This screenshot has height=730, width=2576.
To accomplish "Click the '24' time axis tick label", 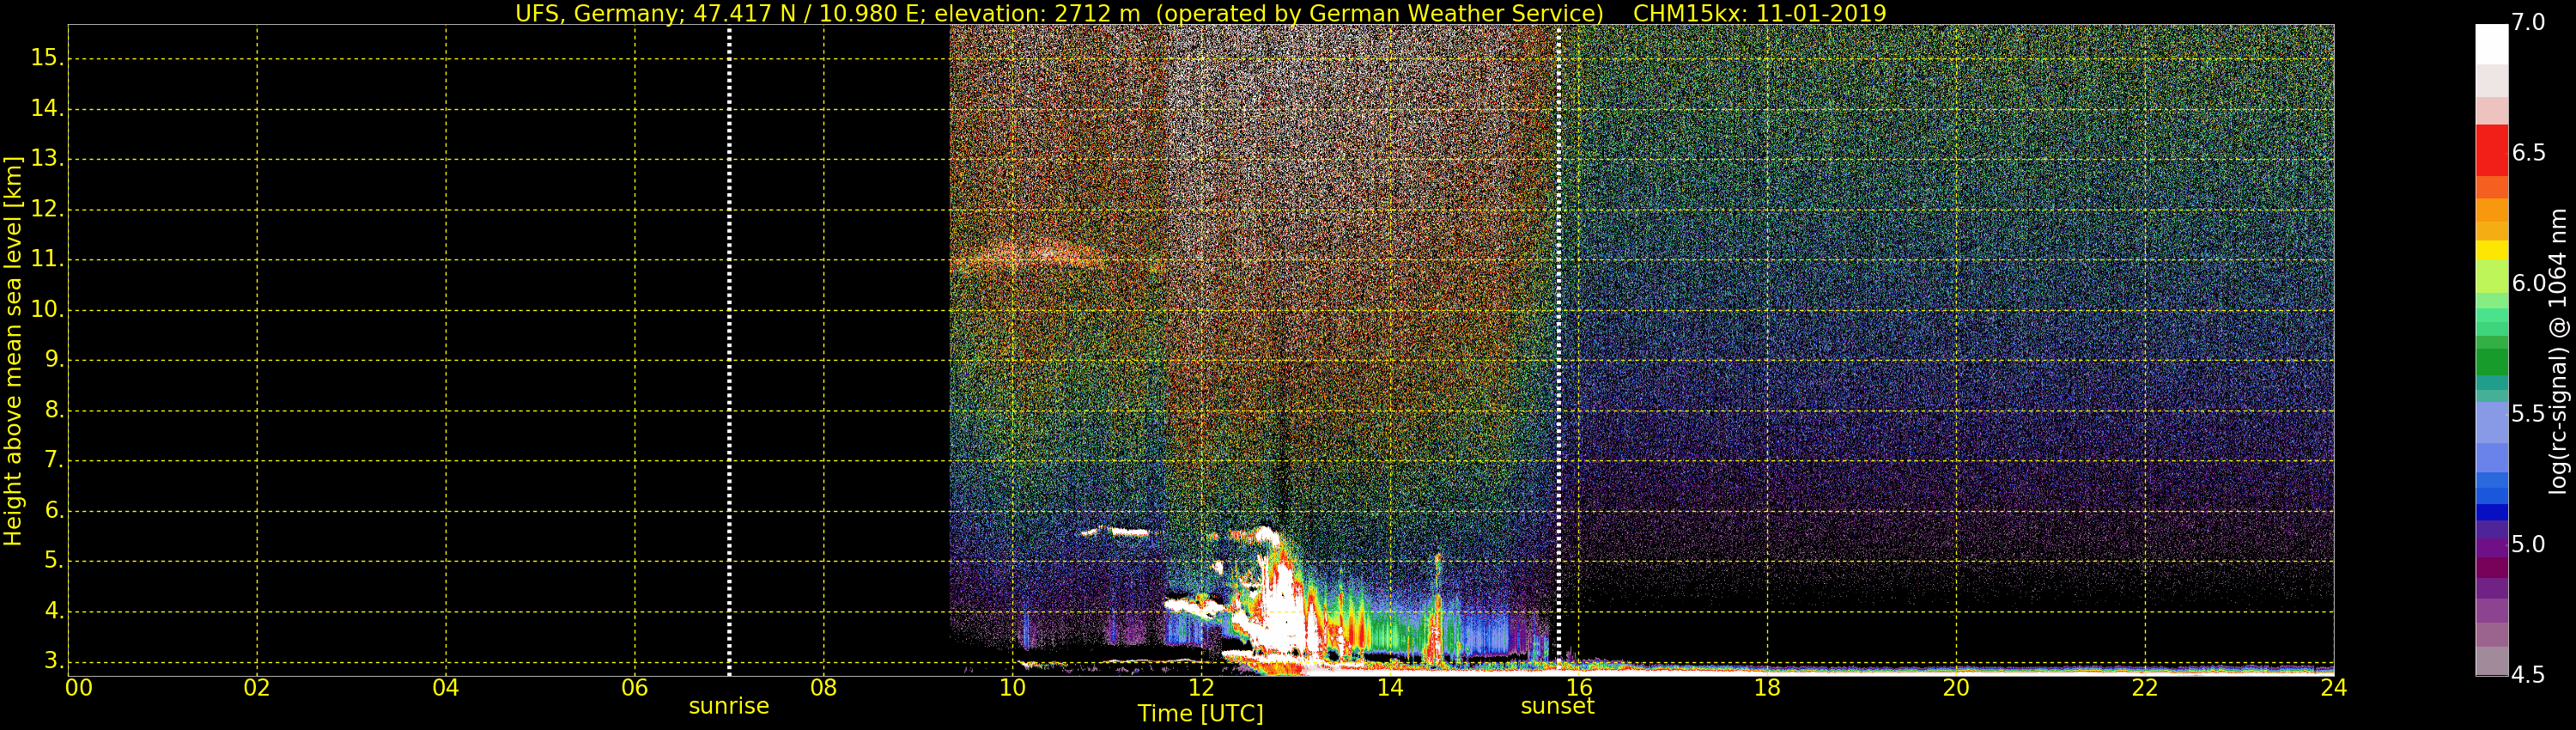I will point(2333,688).
